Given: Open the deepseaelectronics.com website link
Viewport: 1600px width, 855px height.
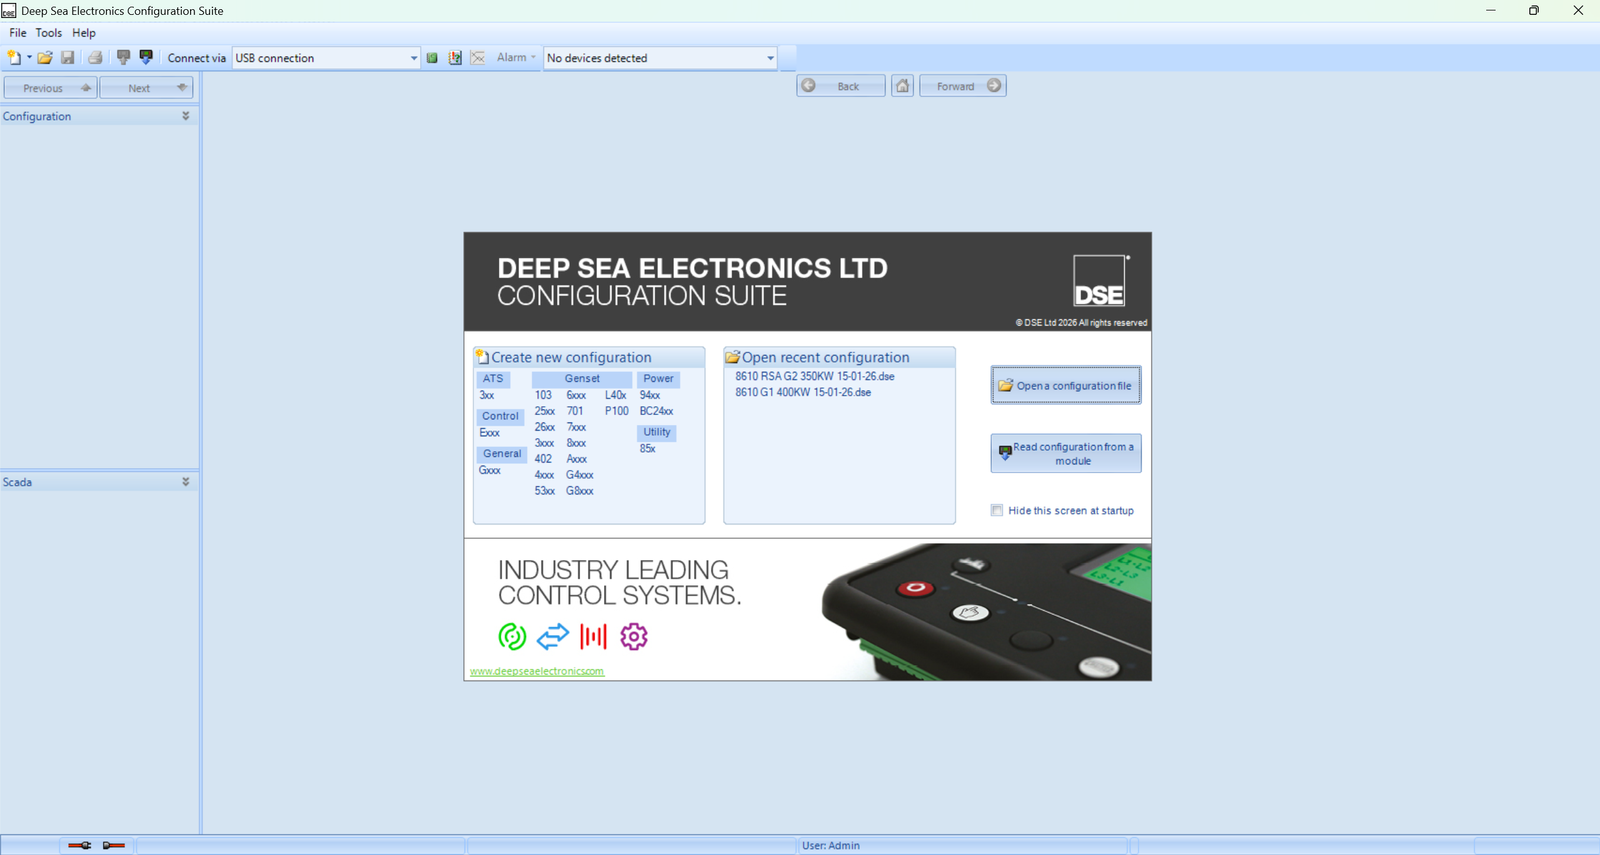Looking at the screenshot, I should [x=537, y=671].
